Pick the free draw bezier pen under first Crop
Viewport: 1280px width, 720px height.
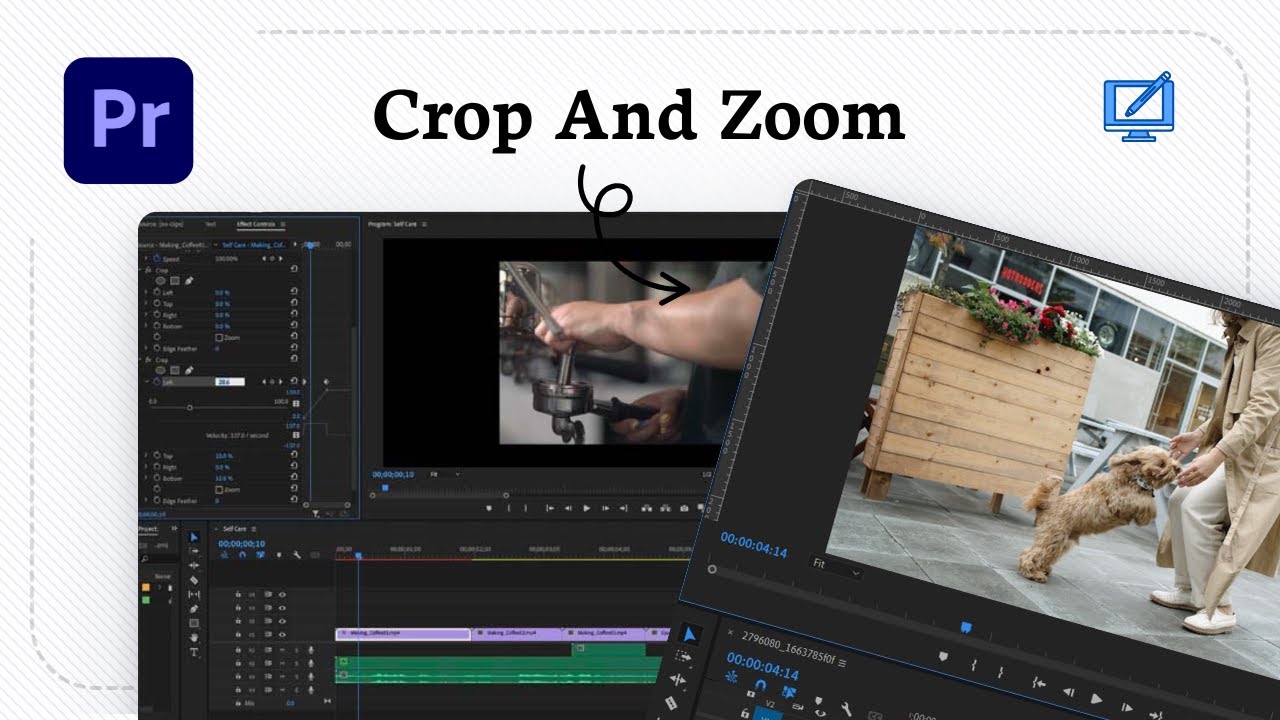(x=189, y=281)
